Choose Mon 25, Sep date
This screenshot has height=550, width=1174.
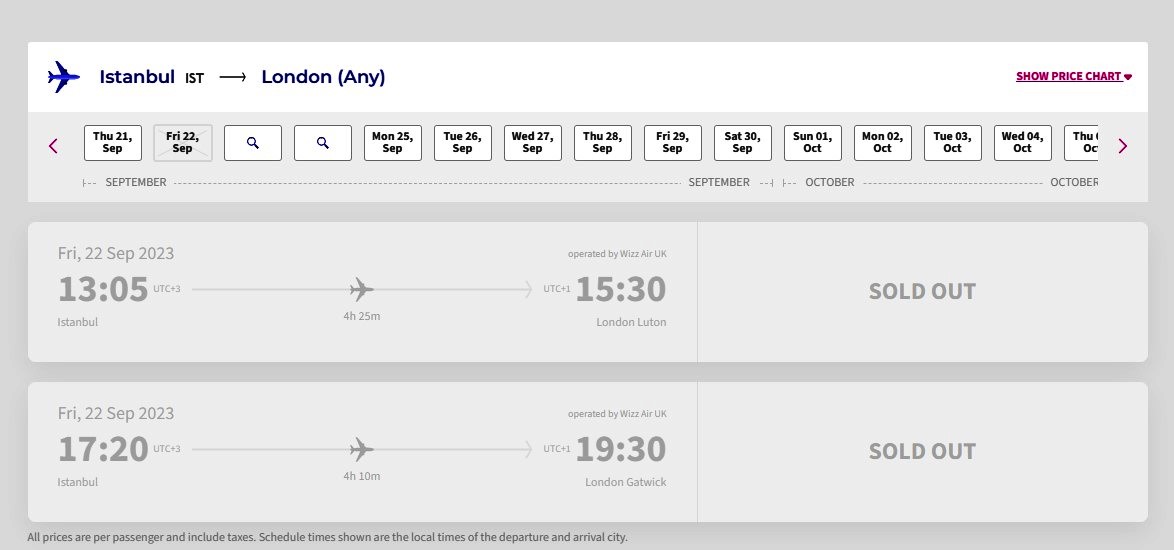tap(393, 143)
